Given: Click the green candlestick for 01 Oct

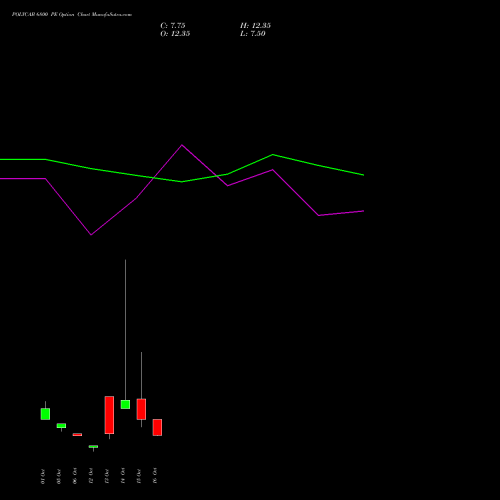Looking at the screenshot, I should click(x=45, y=414).
